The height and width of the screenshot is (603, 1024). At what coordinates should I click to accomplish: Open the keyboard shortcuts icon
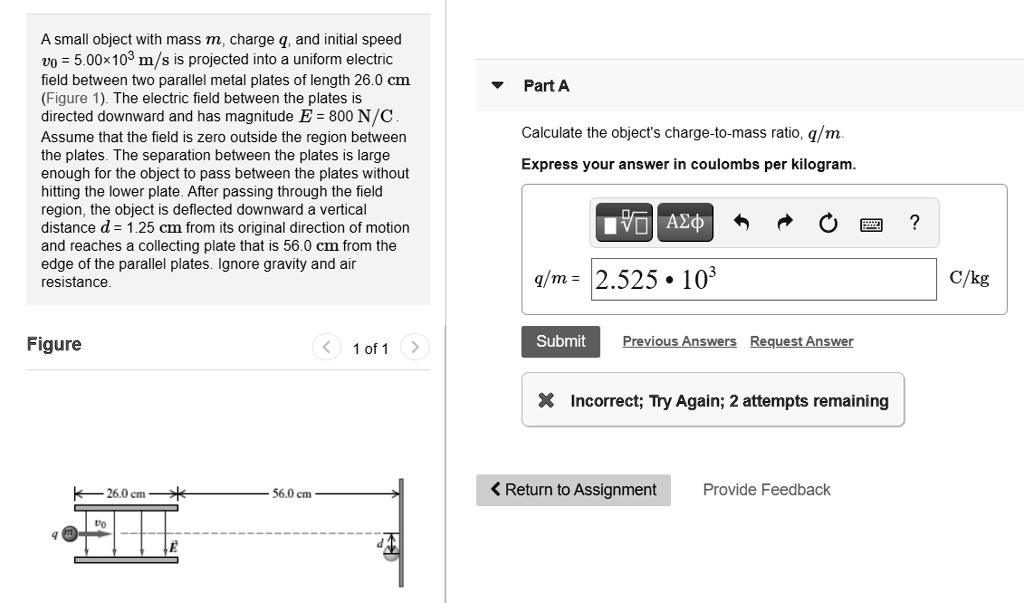871,225
